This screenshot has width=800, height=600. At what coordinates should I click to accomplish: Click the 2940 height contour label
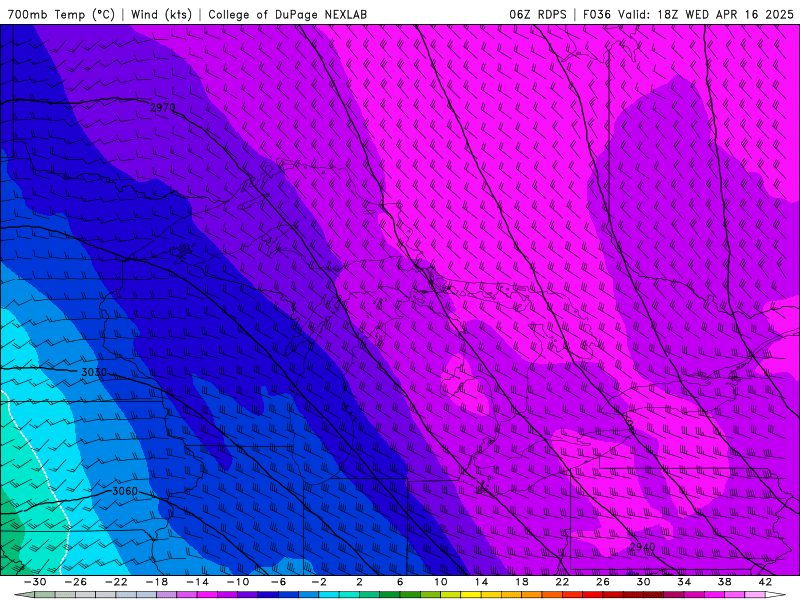click(x=642, y=547)
